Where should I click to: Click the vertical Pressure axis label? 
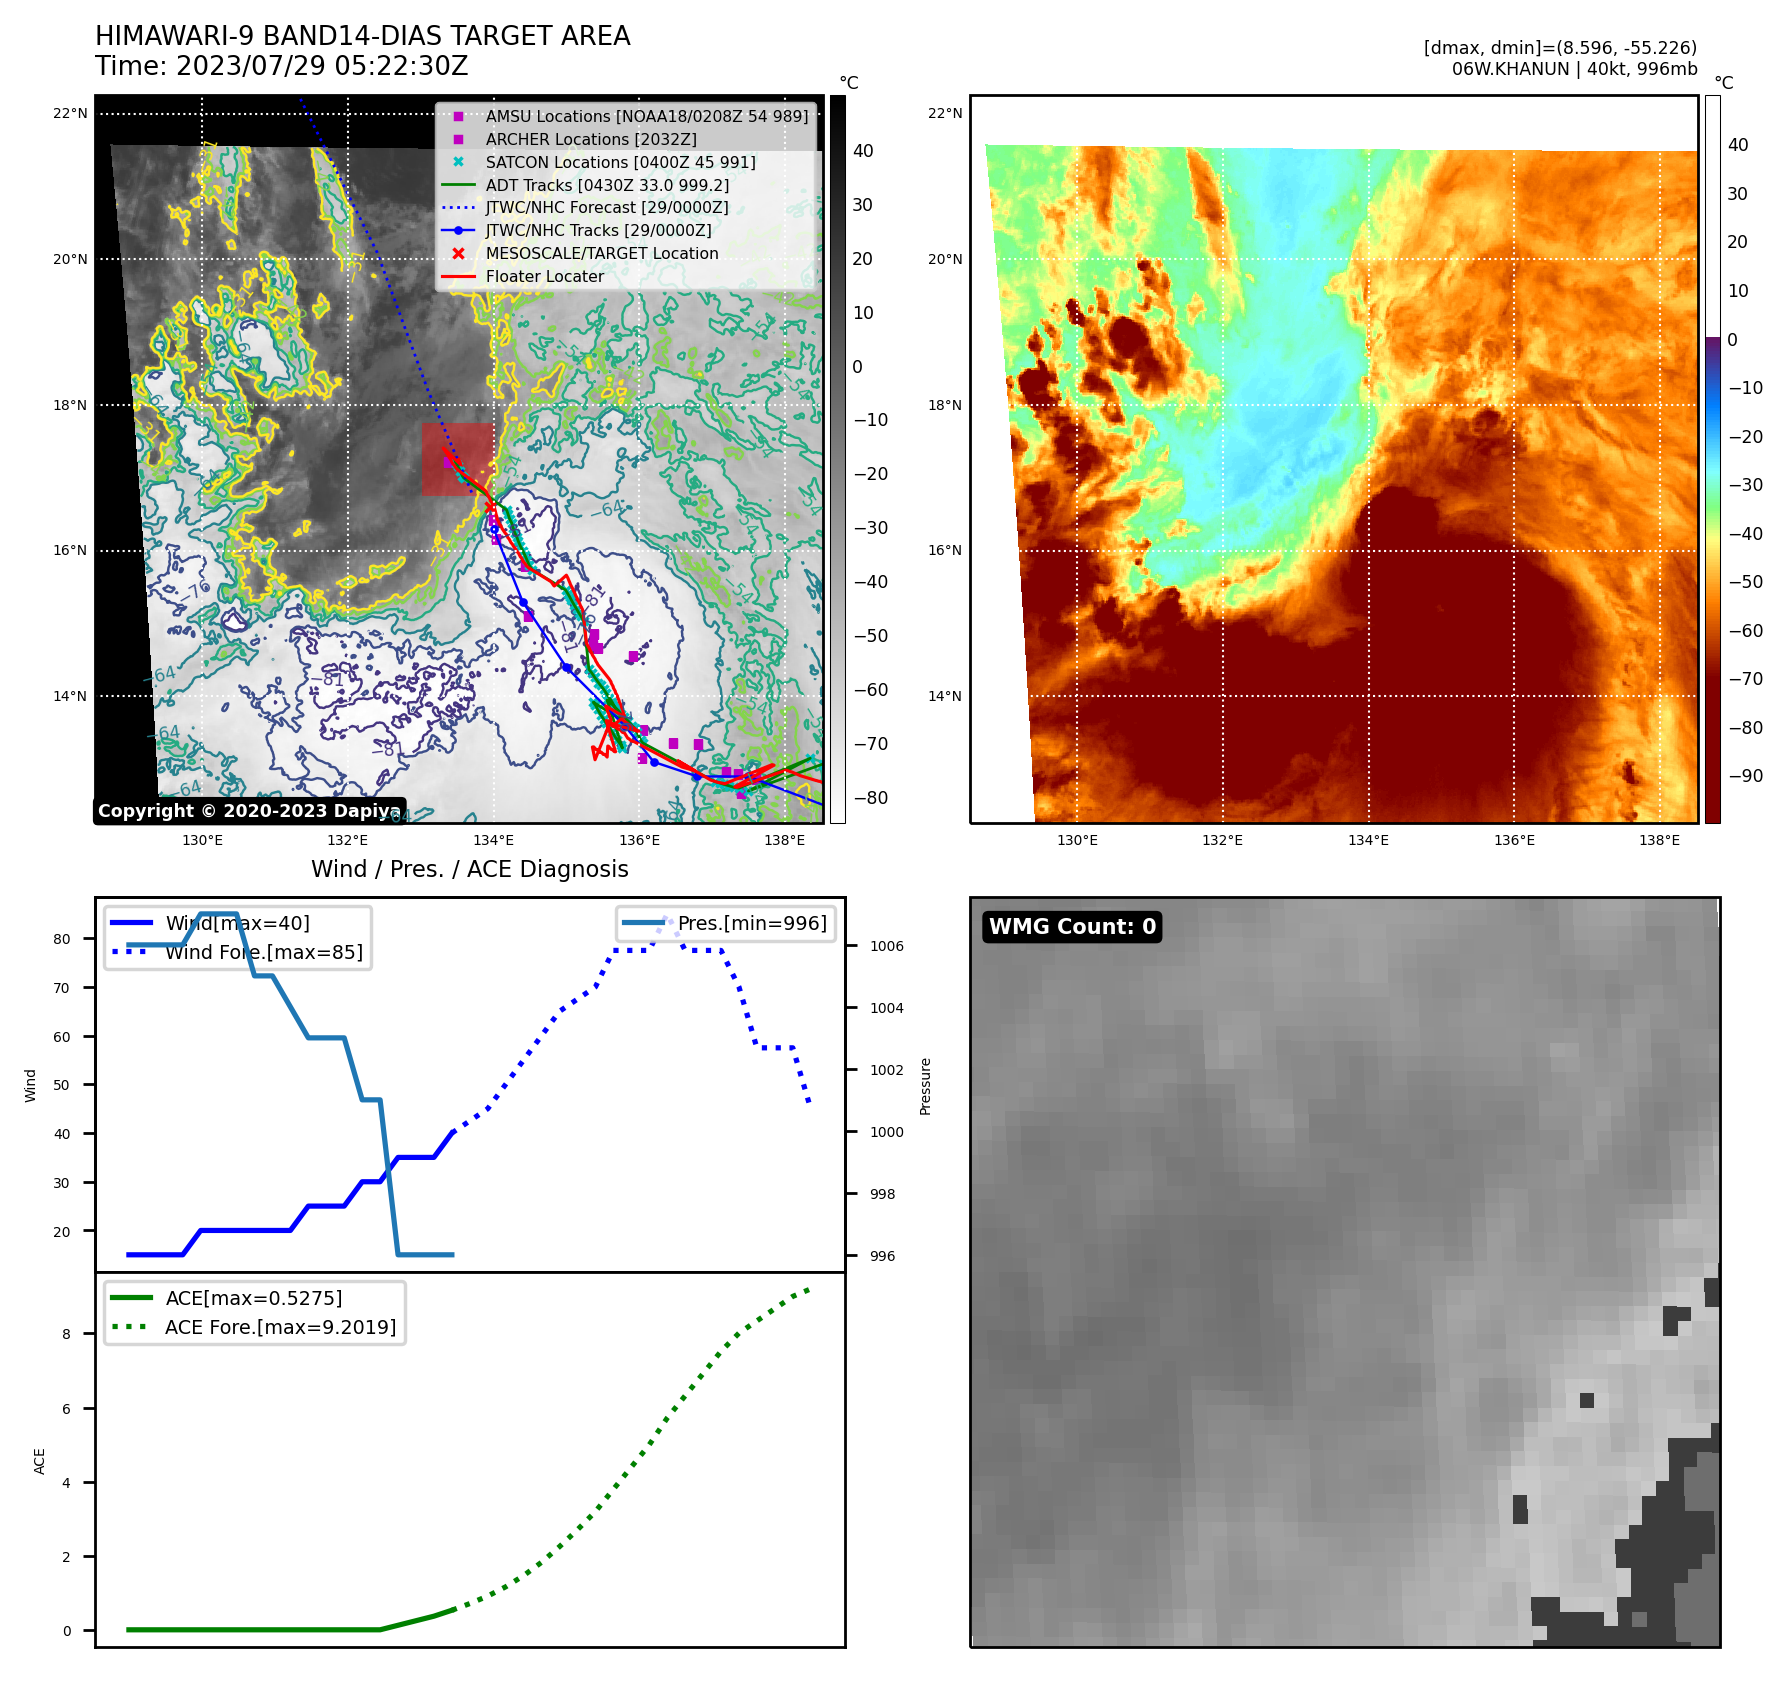pyautogui.click(x=925, y=1086)
